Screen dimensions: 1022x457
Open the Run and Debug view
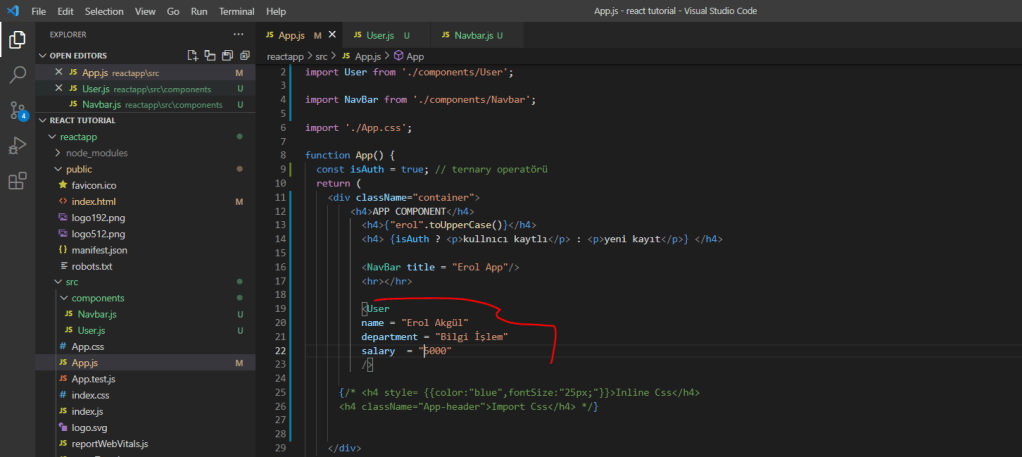coord(17,146)
